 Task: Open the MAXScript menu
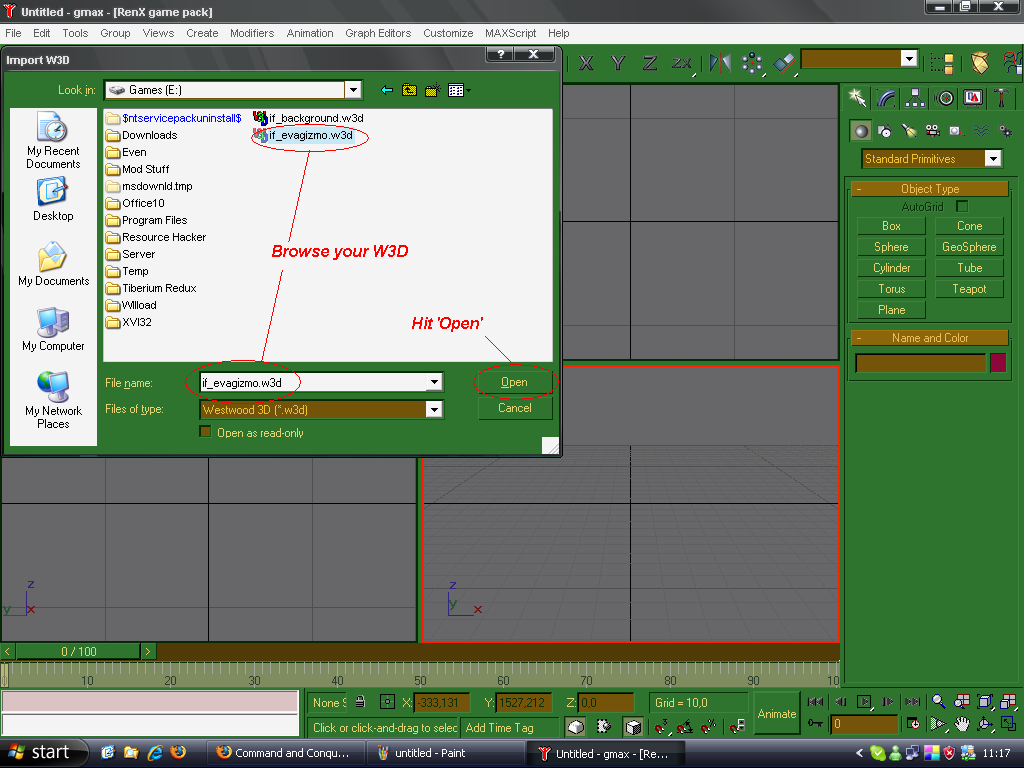coord(510,33)
